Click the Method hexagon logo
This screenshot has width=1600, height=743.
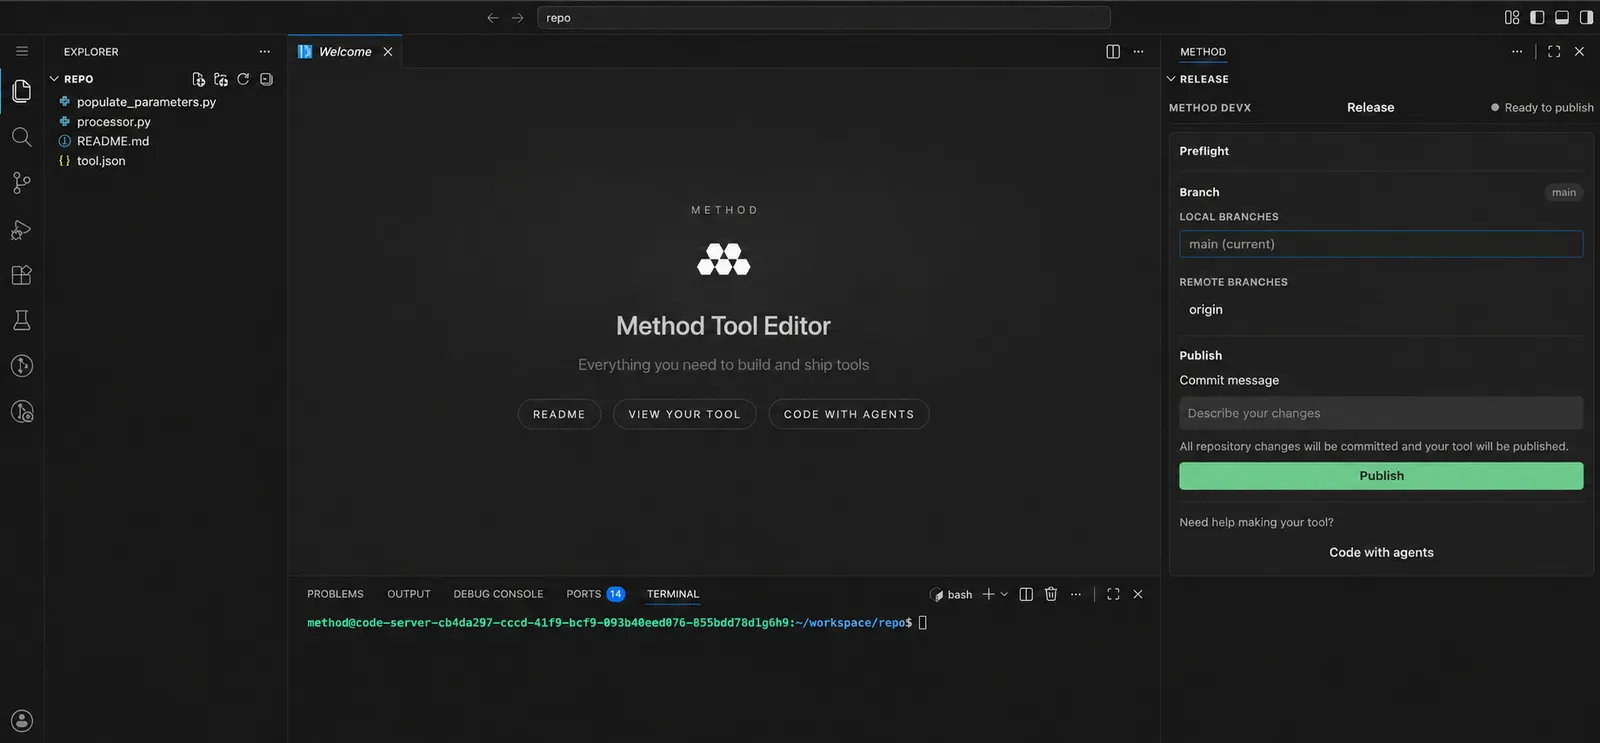724,259
